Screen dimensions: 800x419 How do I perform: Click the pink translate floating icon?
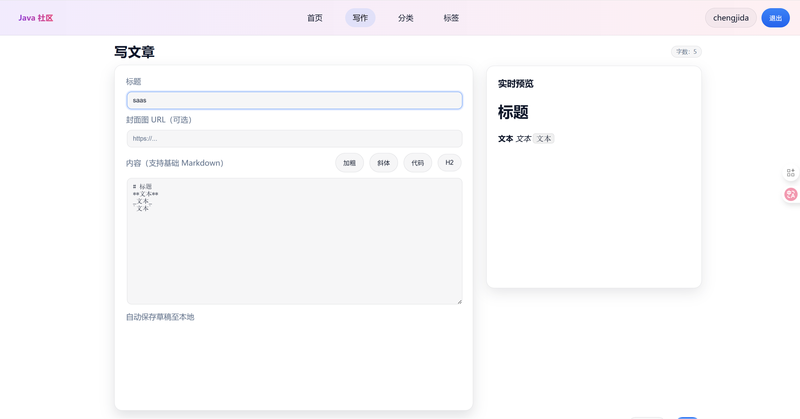790,194
